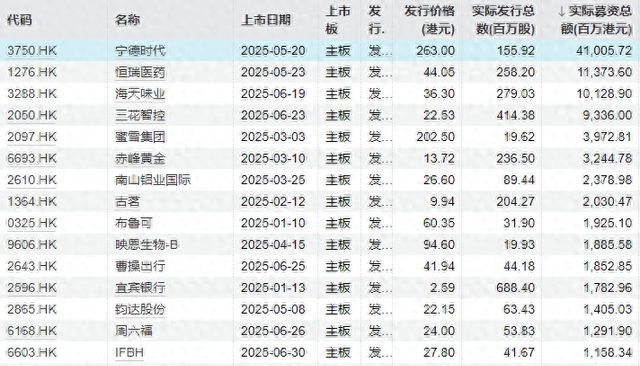Click the 上市板 column header
Image resolution: width=640 pixels, height=366 pixels.
[x=338, y=20]
